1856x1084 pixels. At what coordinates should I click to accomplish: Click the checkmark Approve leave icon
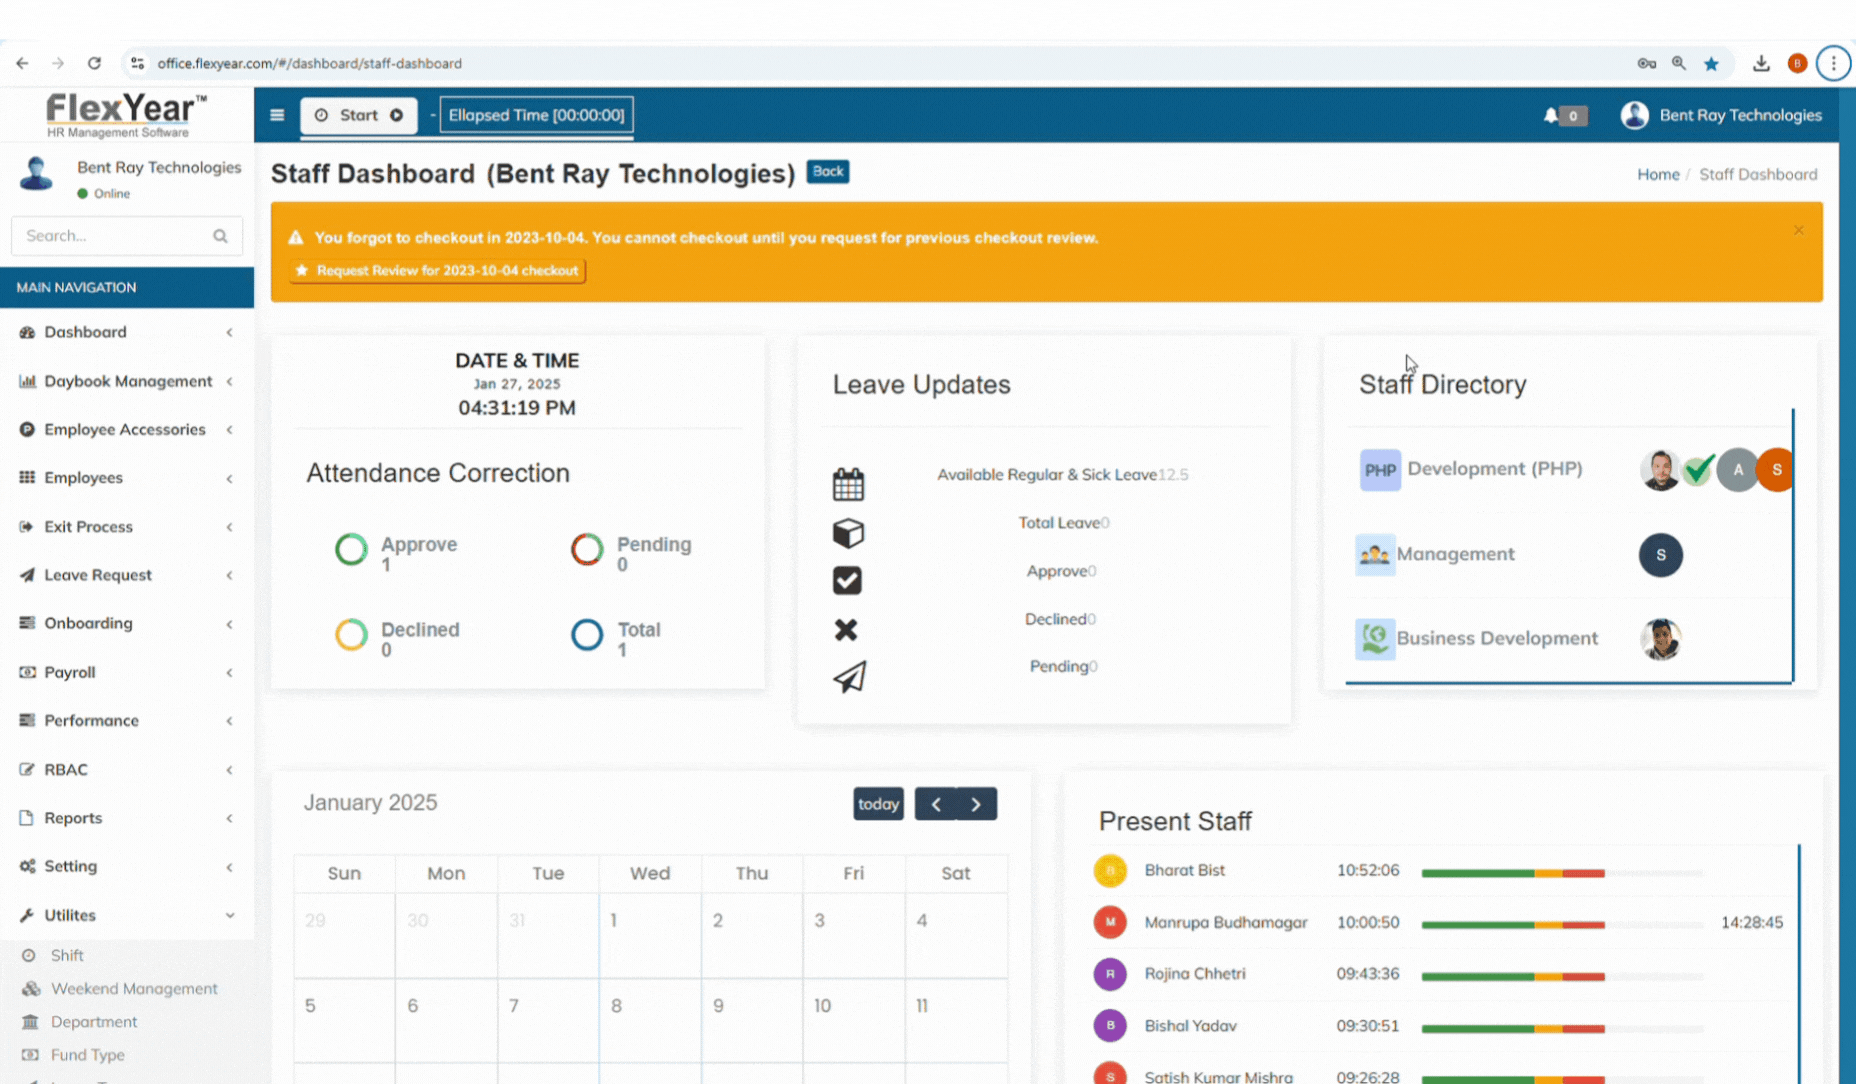point(847,581)
